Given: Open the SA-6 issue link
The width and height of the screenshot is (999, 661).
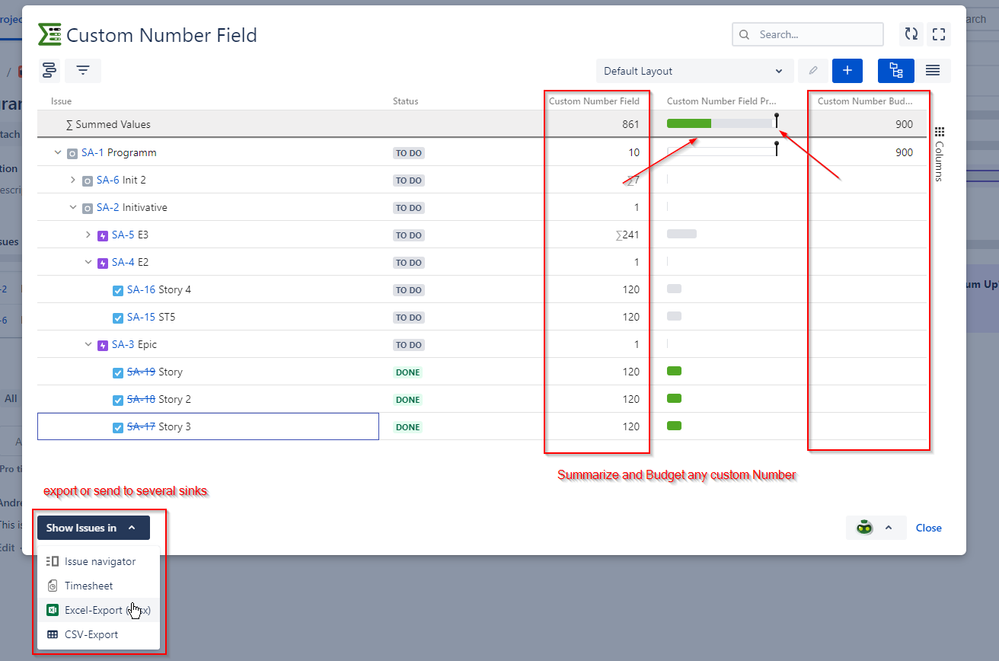Looking at the screenshot, I should click(x=108, y=180).
